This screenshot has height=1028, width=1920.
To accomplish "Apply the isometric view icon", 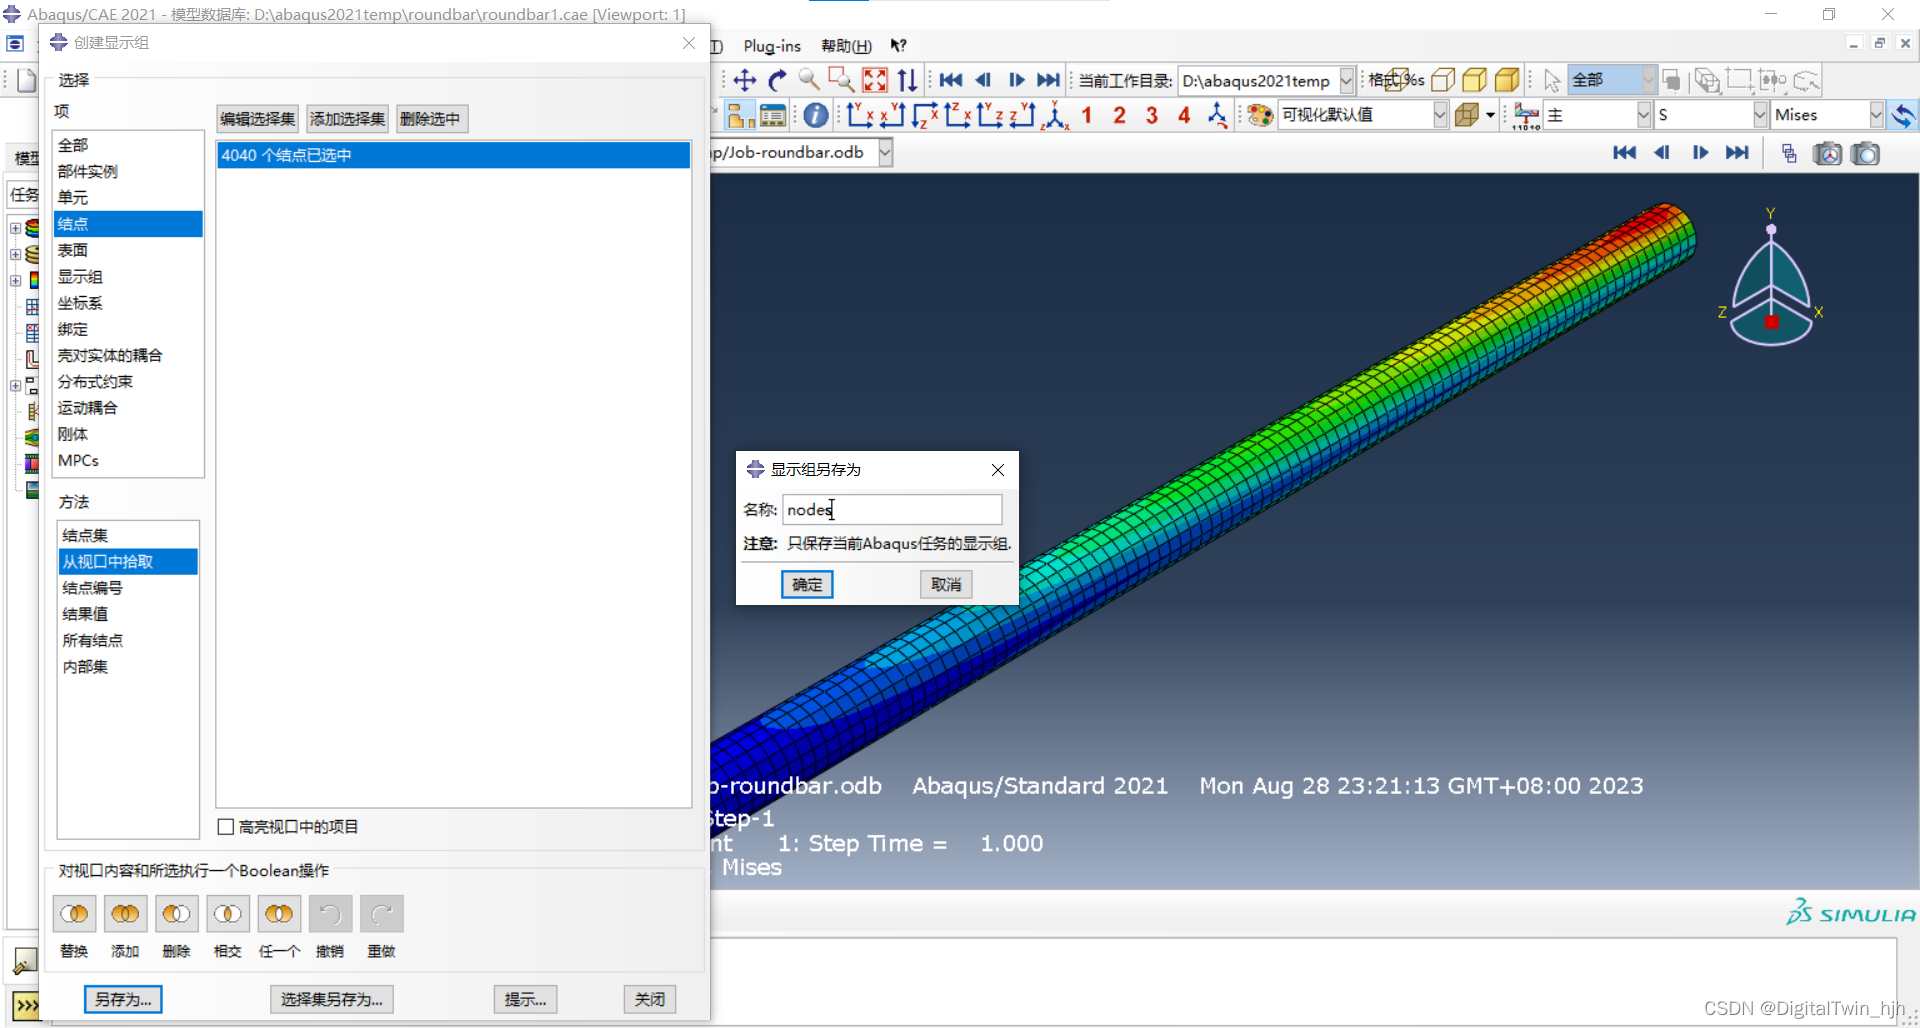I will click(1054, 115).
